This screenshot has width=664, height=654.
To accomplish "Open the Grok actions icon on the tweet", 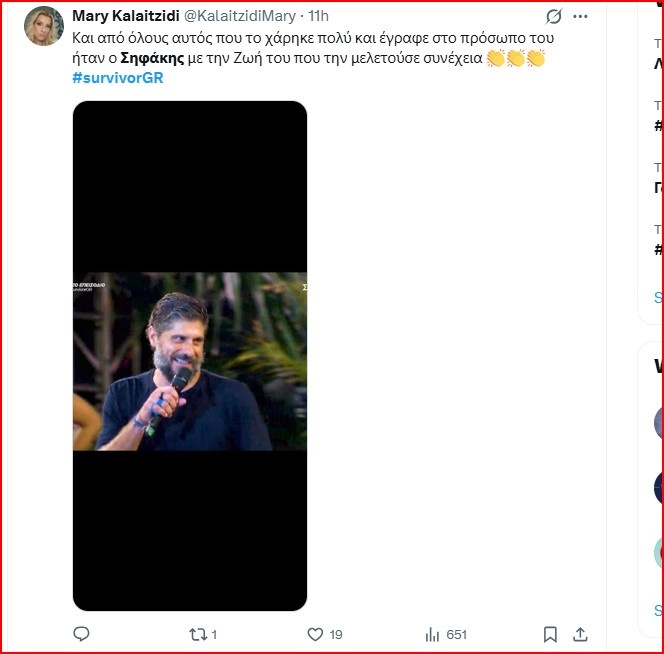I will [x=553, y=17].
